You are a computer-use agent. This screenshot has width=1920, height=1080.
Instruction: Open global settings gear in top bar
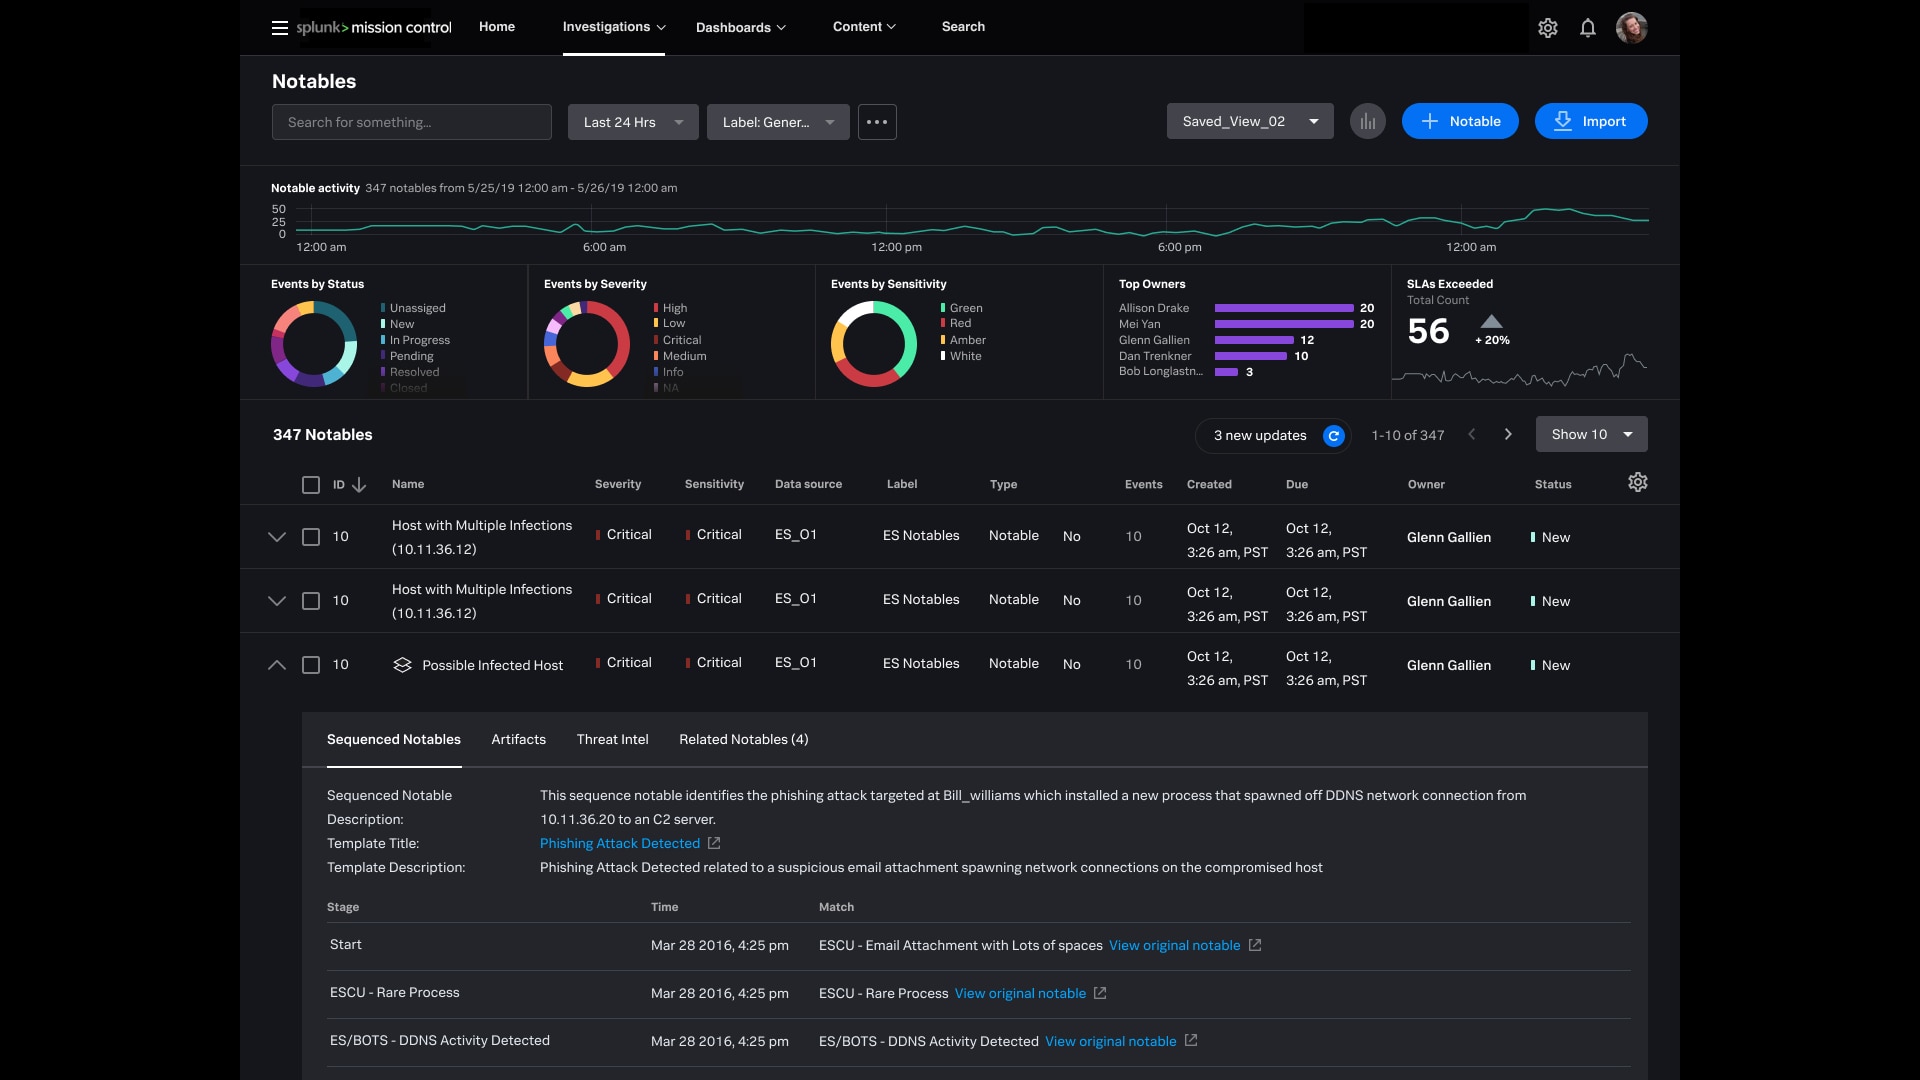[x=1548, y=28]
